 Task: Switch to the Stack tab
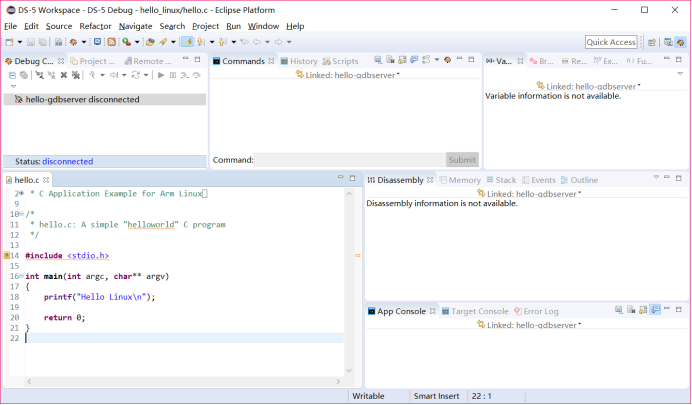tap(501, 180)
